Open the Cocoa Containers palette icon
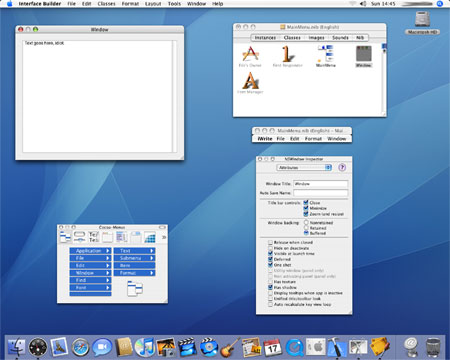450x360 pixels. click(136, 237)
